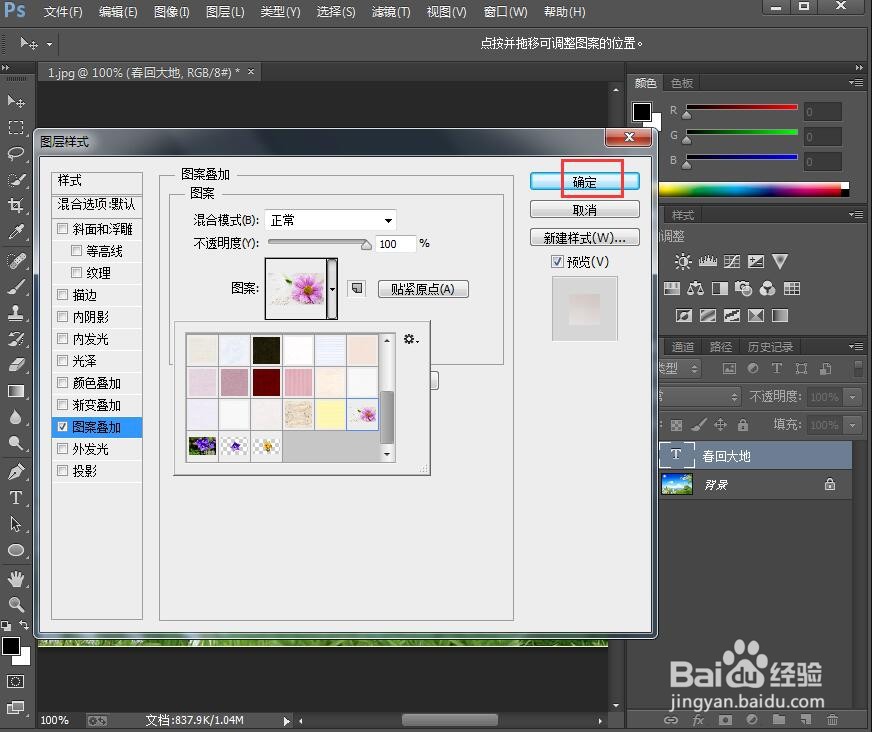This screenshot has width=872, height=732.
Task: Toggle Quick Mask mode icon
Action: (x=15, y=681)
